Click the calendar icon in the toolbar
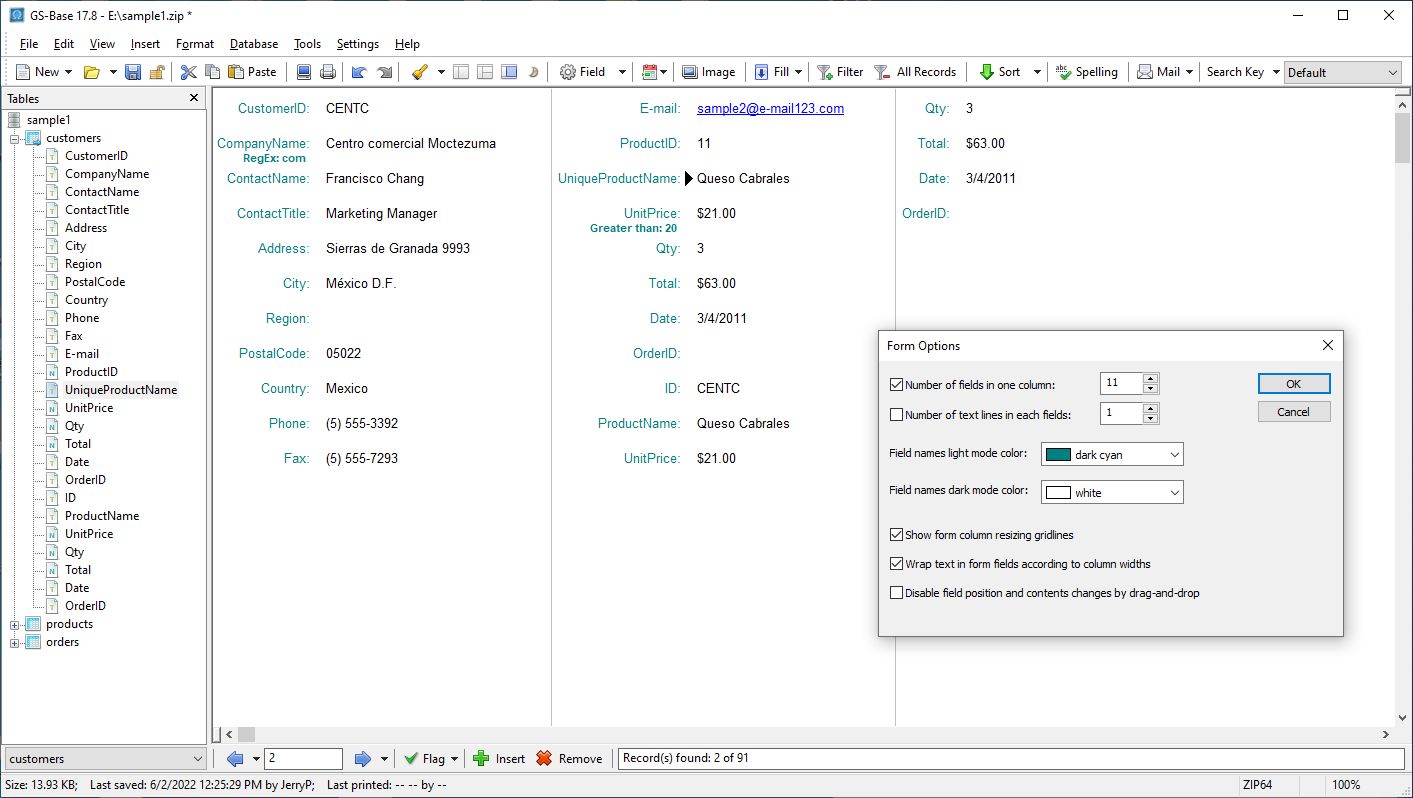This screenshot has width=1413, height=798. (x=649, y=72)
